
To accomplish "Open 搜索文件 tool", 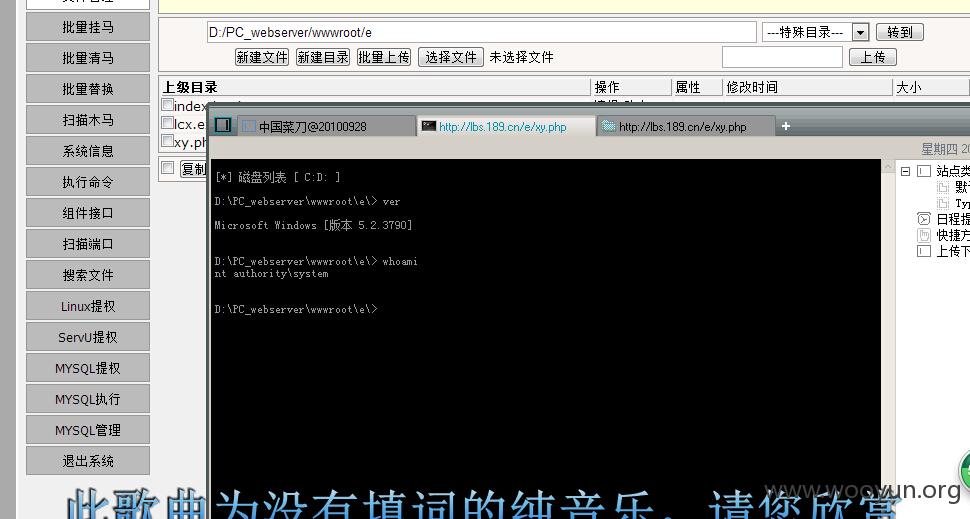I will [x=88, y=275].
